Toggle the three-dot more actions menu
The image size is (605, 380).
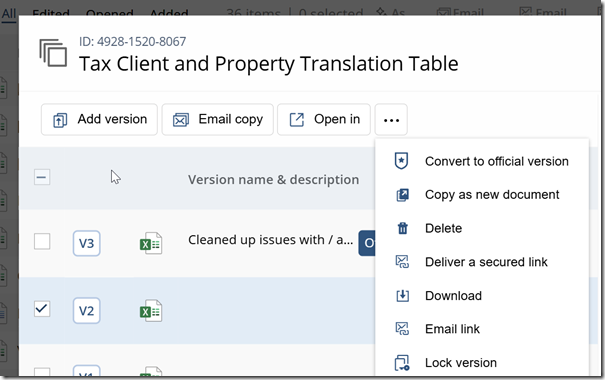pos(391,120)
